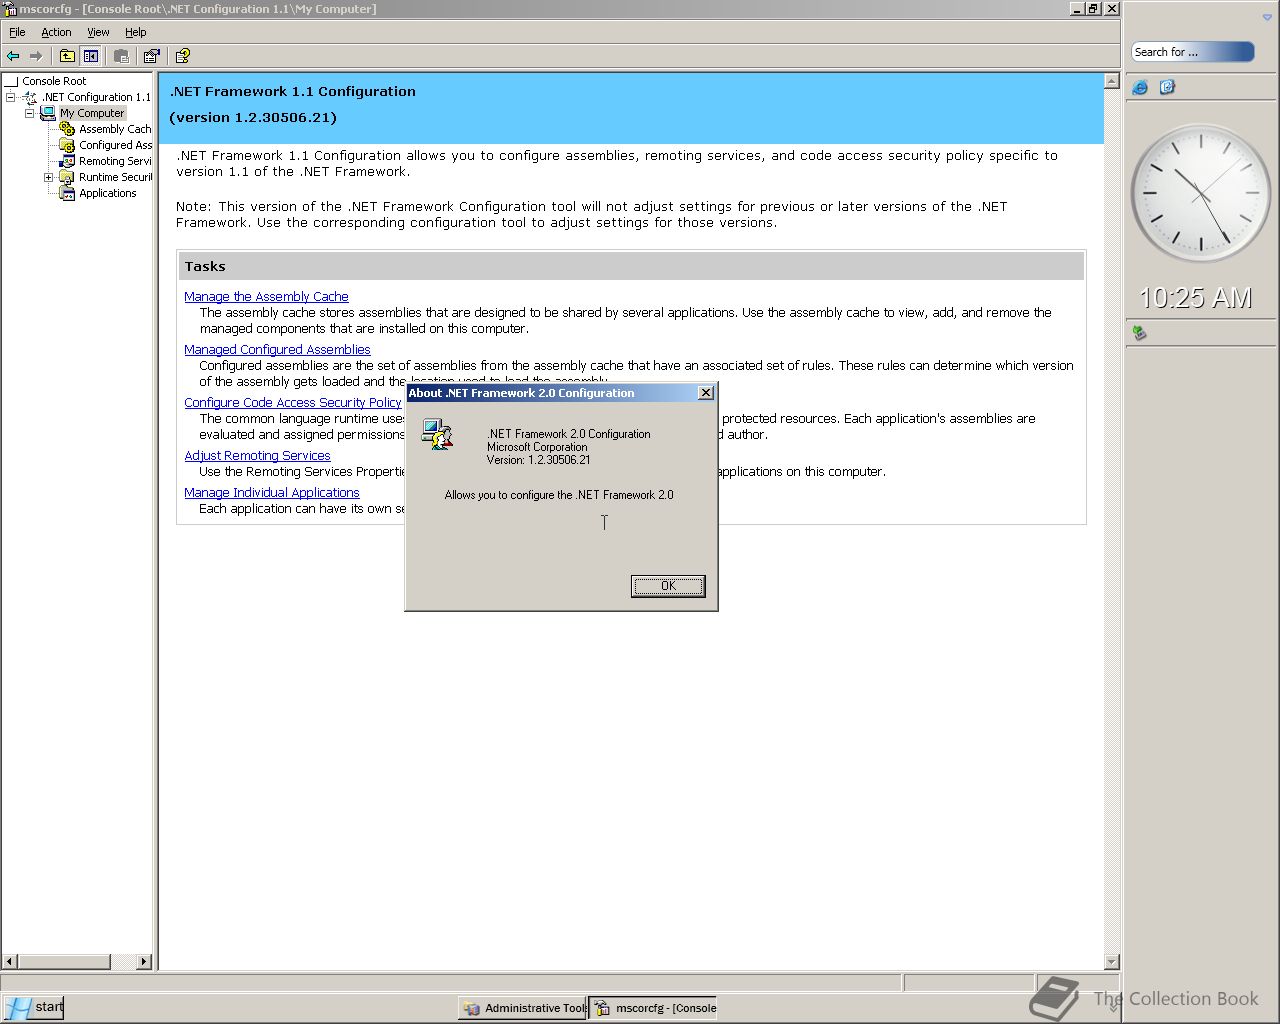Select My Computer label in the tree
The height and width of the screenshot is (1024, 1280).
(92, 113)
